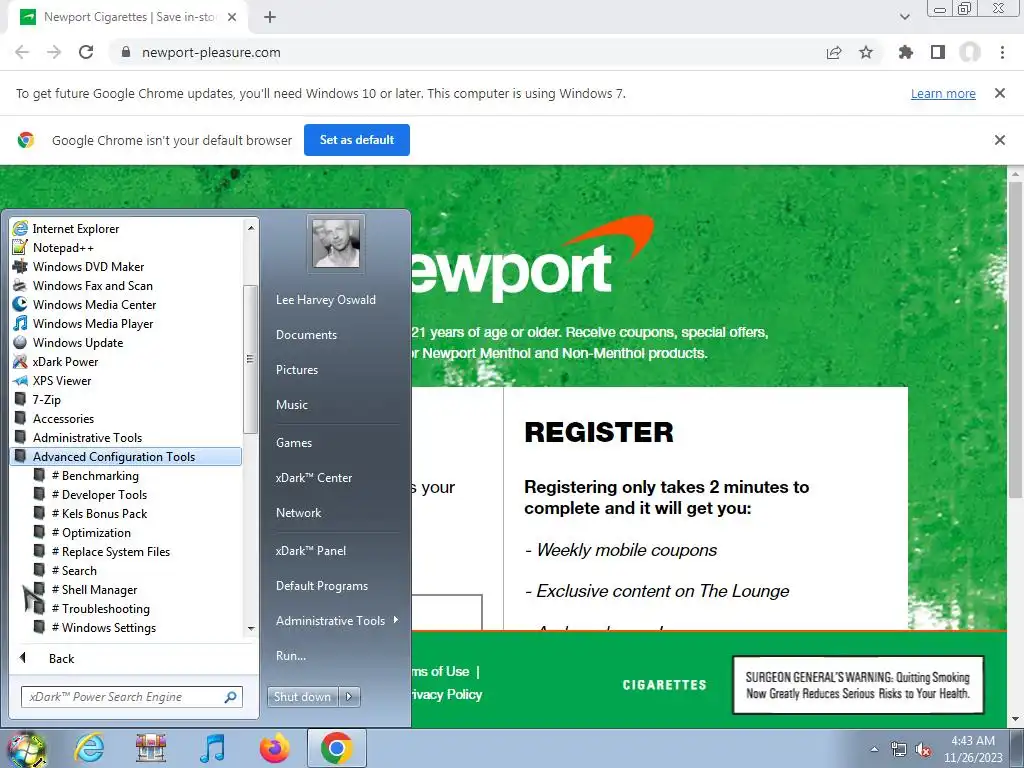Click the Set as default button
The width and height of the screenshot is (1024, 768).
357,140
